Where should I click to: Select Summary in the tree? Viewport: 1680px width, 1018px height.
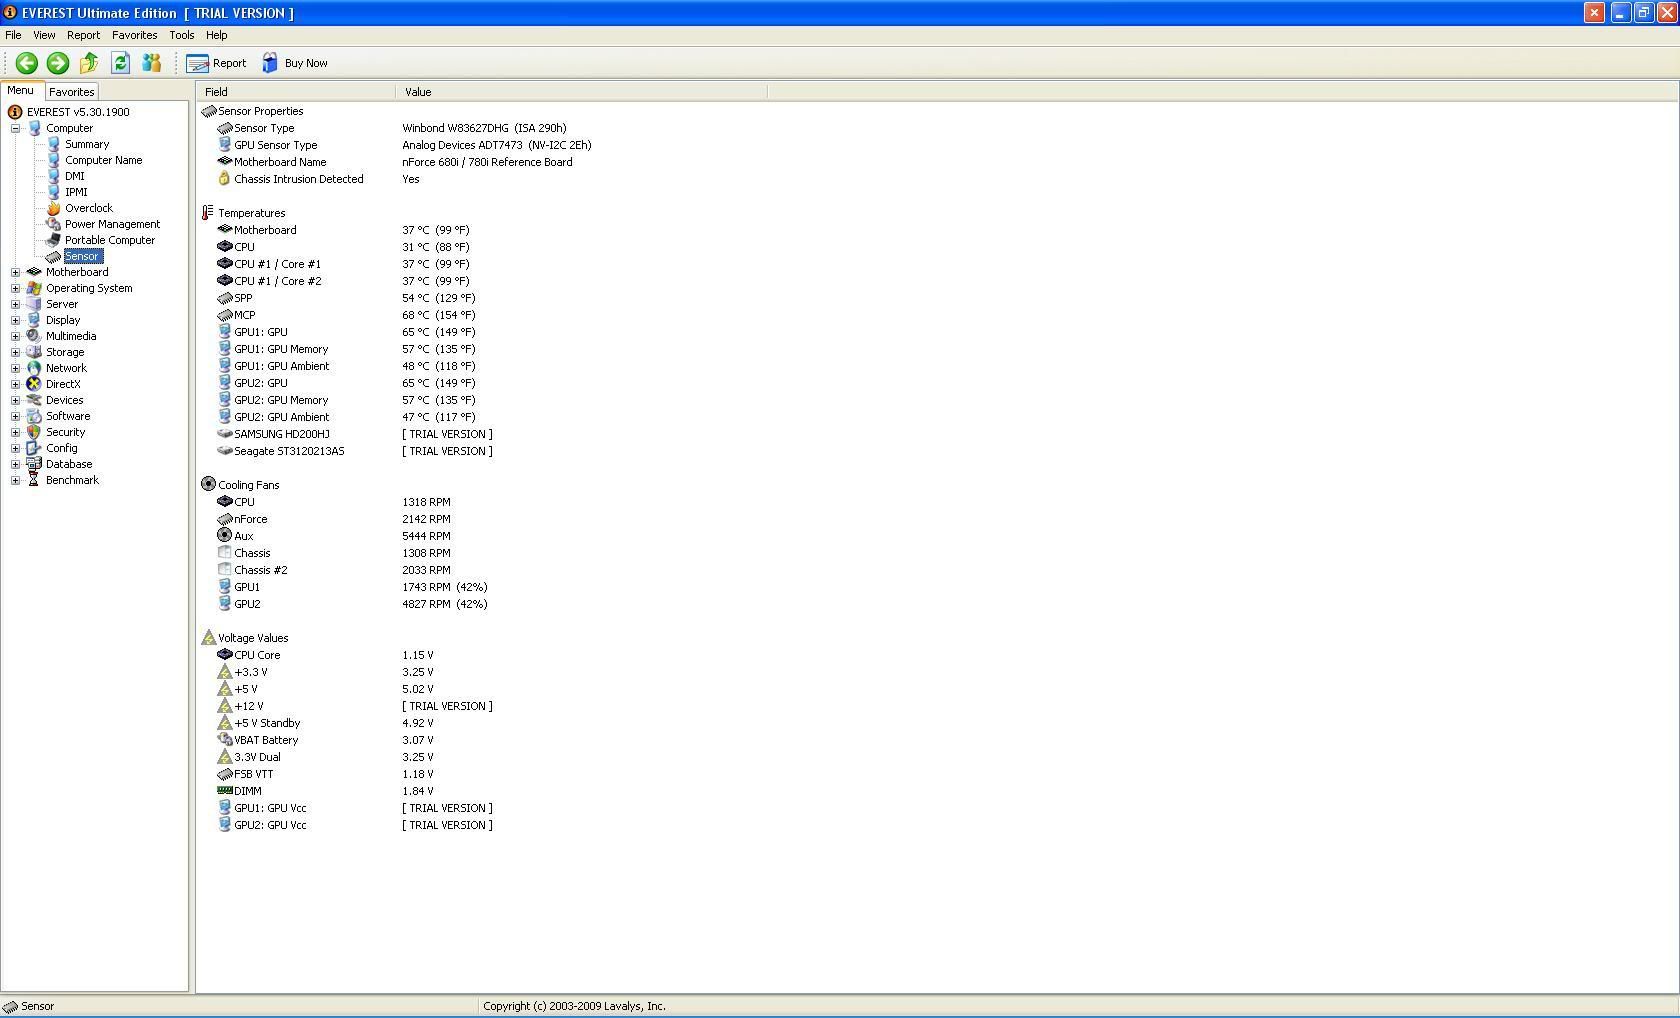87,144
